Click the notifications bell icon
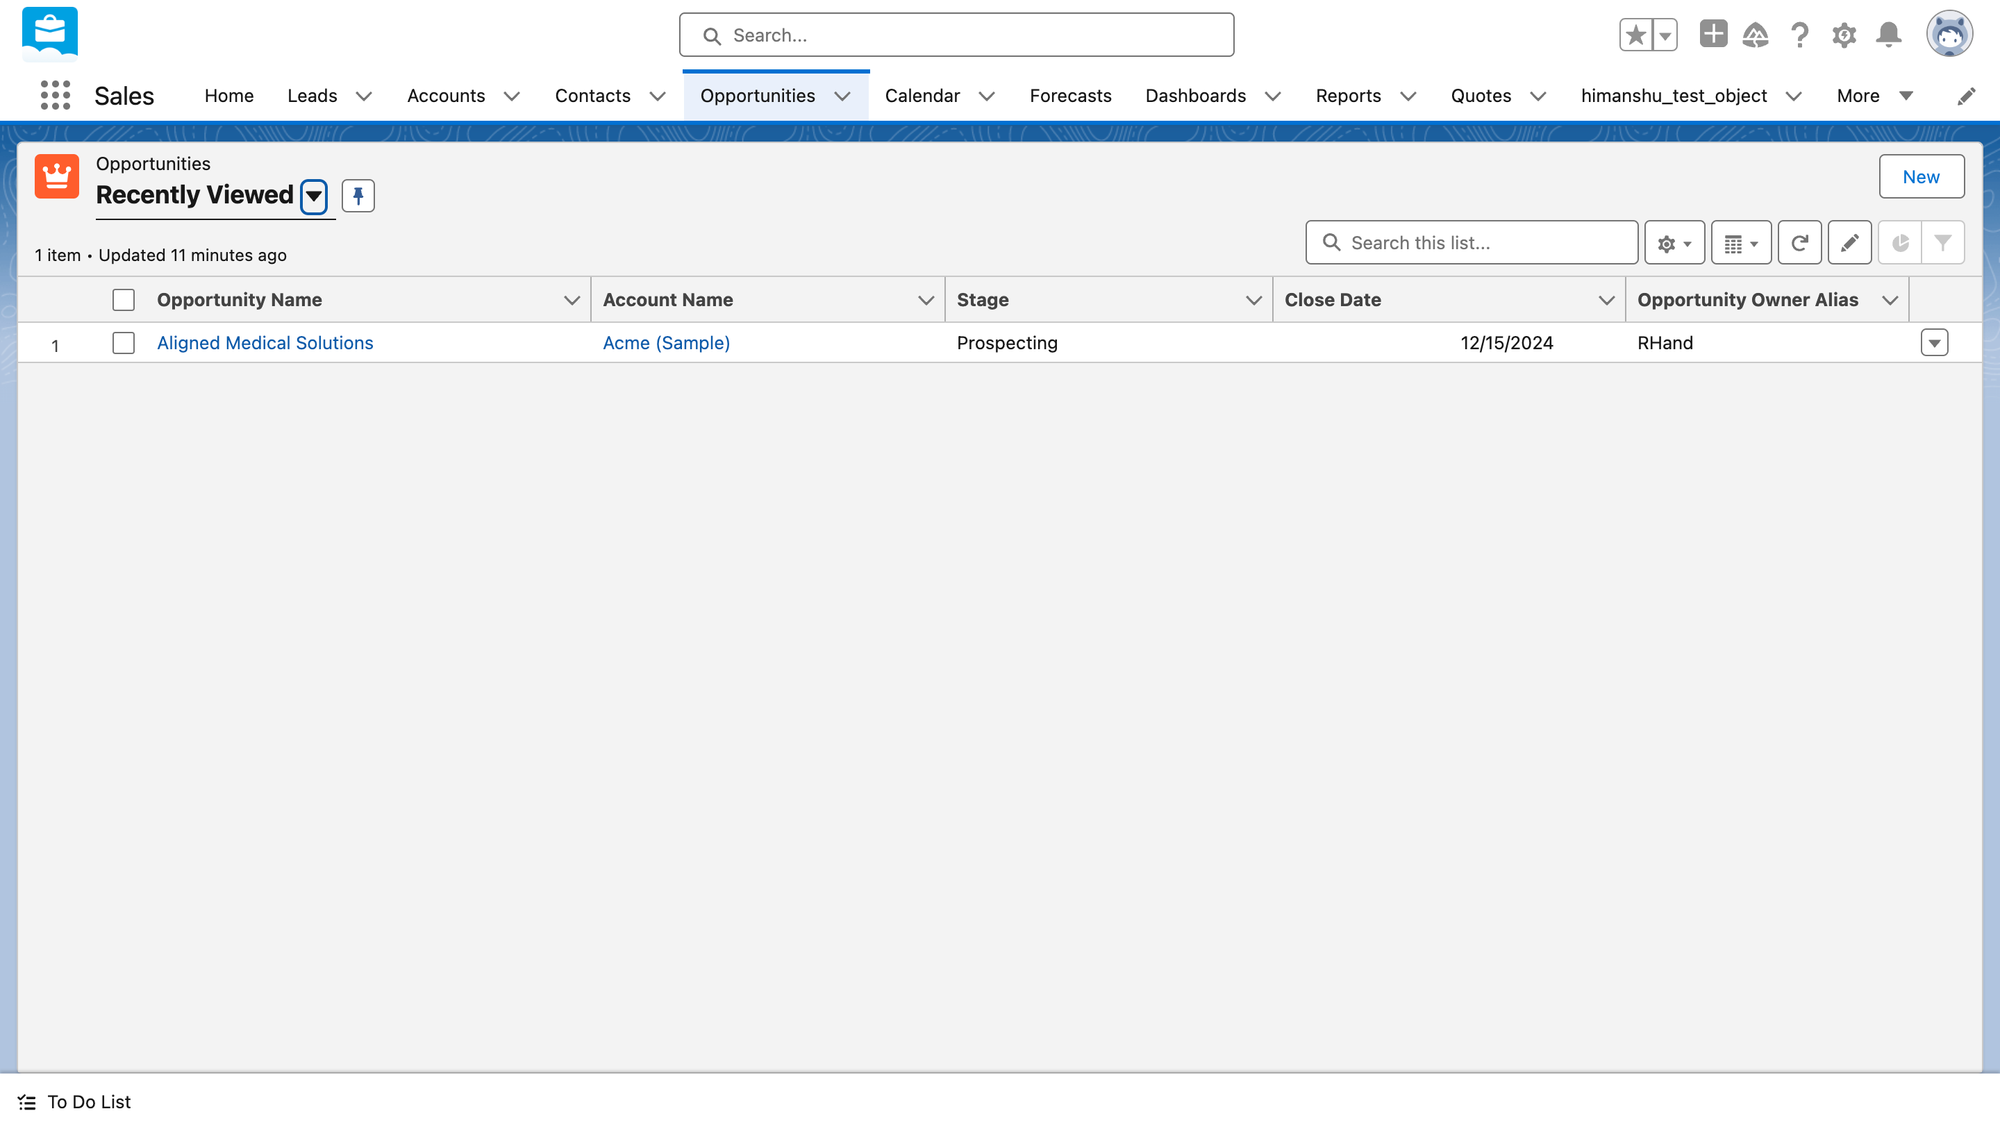The image size is (2000, 1129). [1888, 35]
